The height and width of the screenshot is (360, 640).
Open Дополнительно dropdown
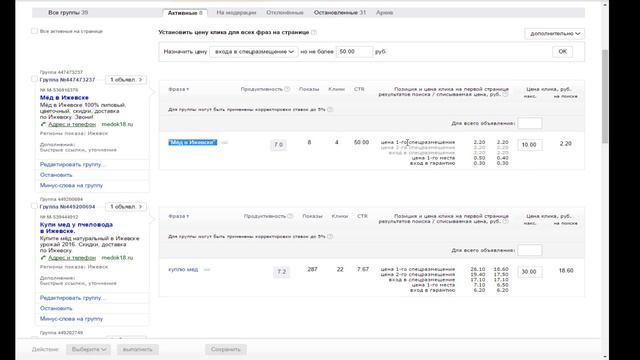pos(554,33)
